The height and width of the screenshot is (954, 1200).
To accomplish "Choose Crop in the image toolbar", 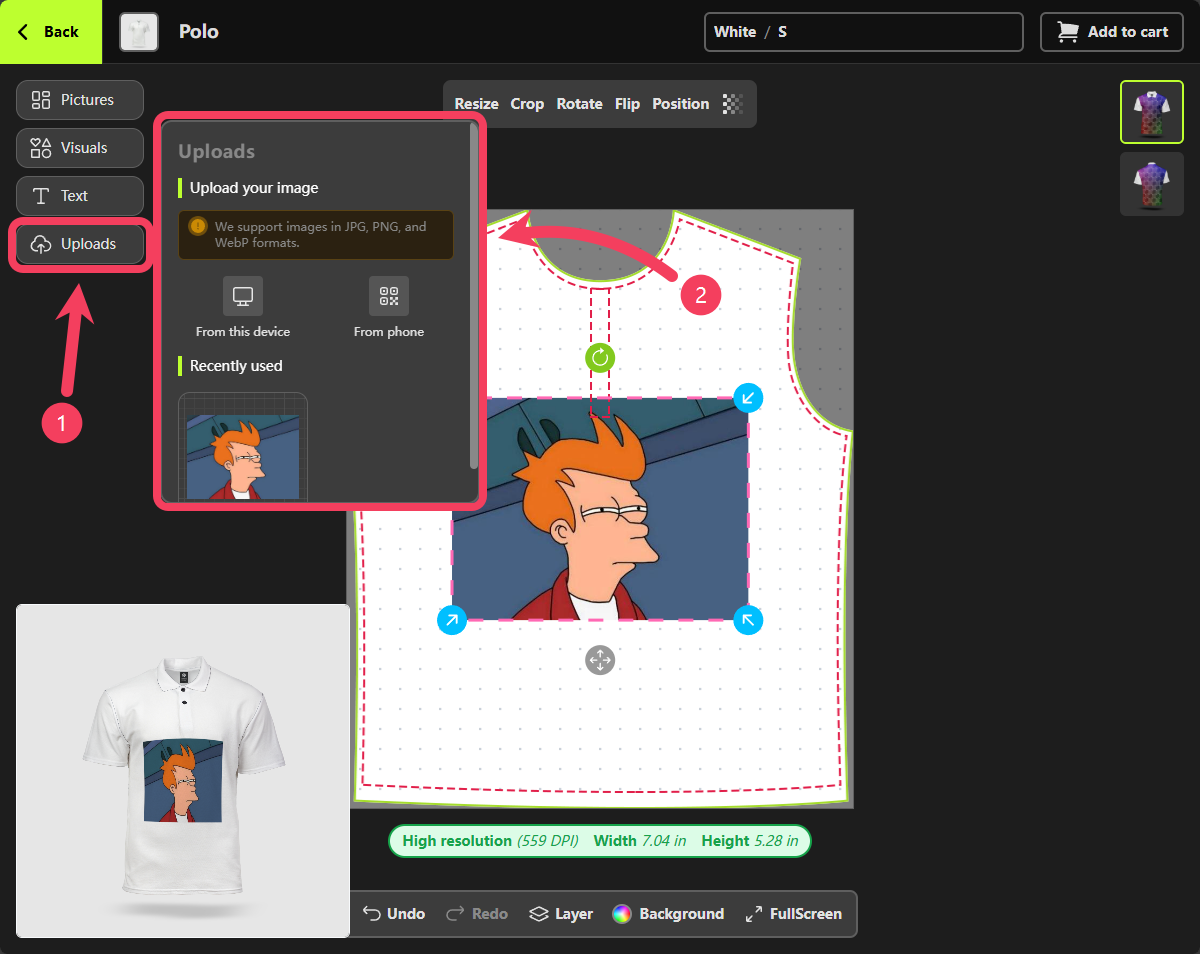I will pyautogui.click(x=527, y=104).
